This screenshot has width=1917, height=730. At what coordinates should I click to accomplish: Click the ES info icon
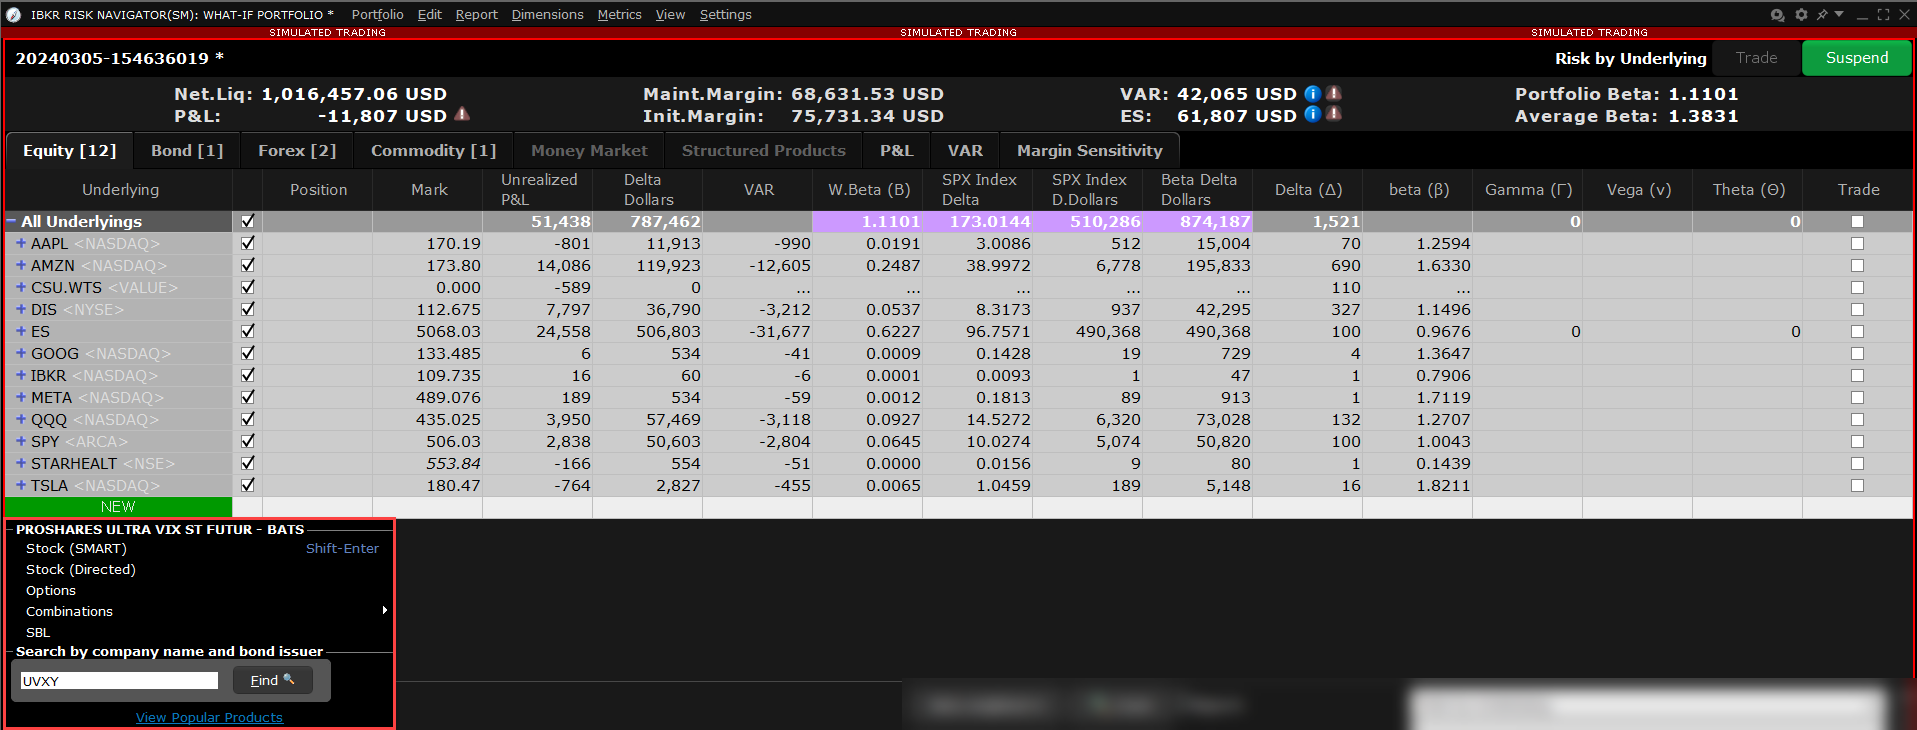coord(1313,115)
